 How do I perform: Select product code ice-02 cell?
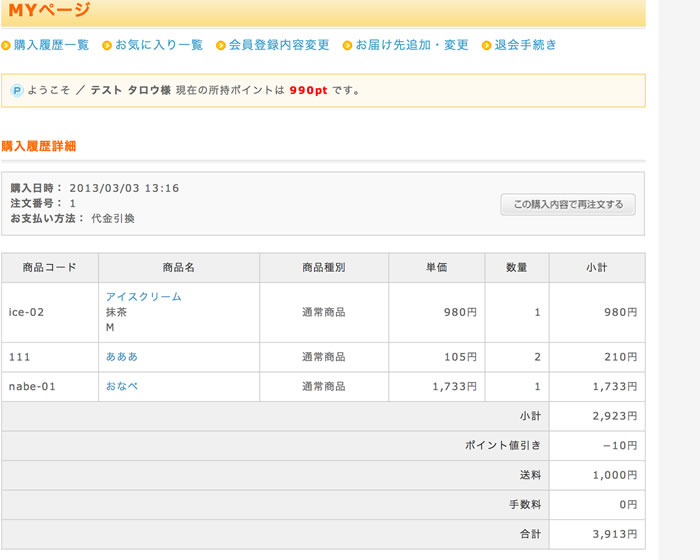click(x=50, y=313)
